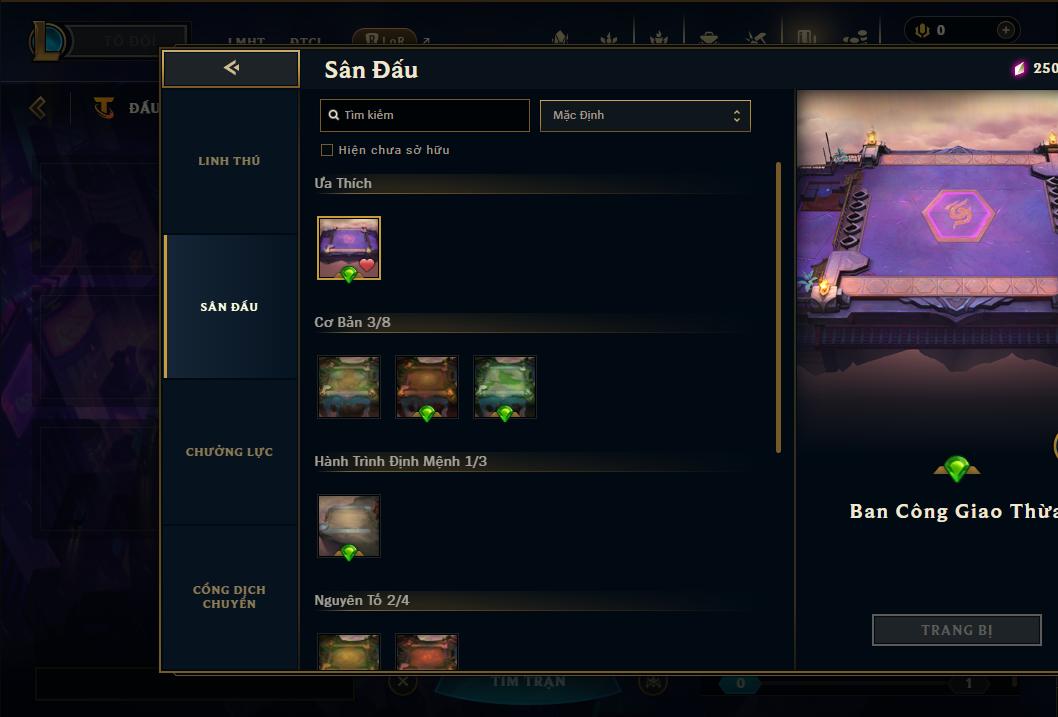1058x717 pixels.
Task: Click the arena list vertical scrollbar
Action: [778, 308]
